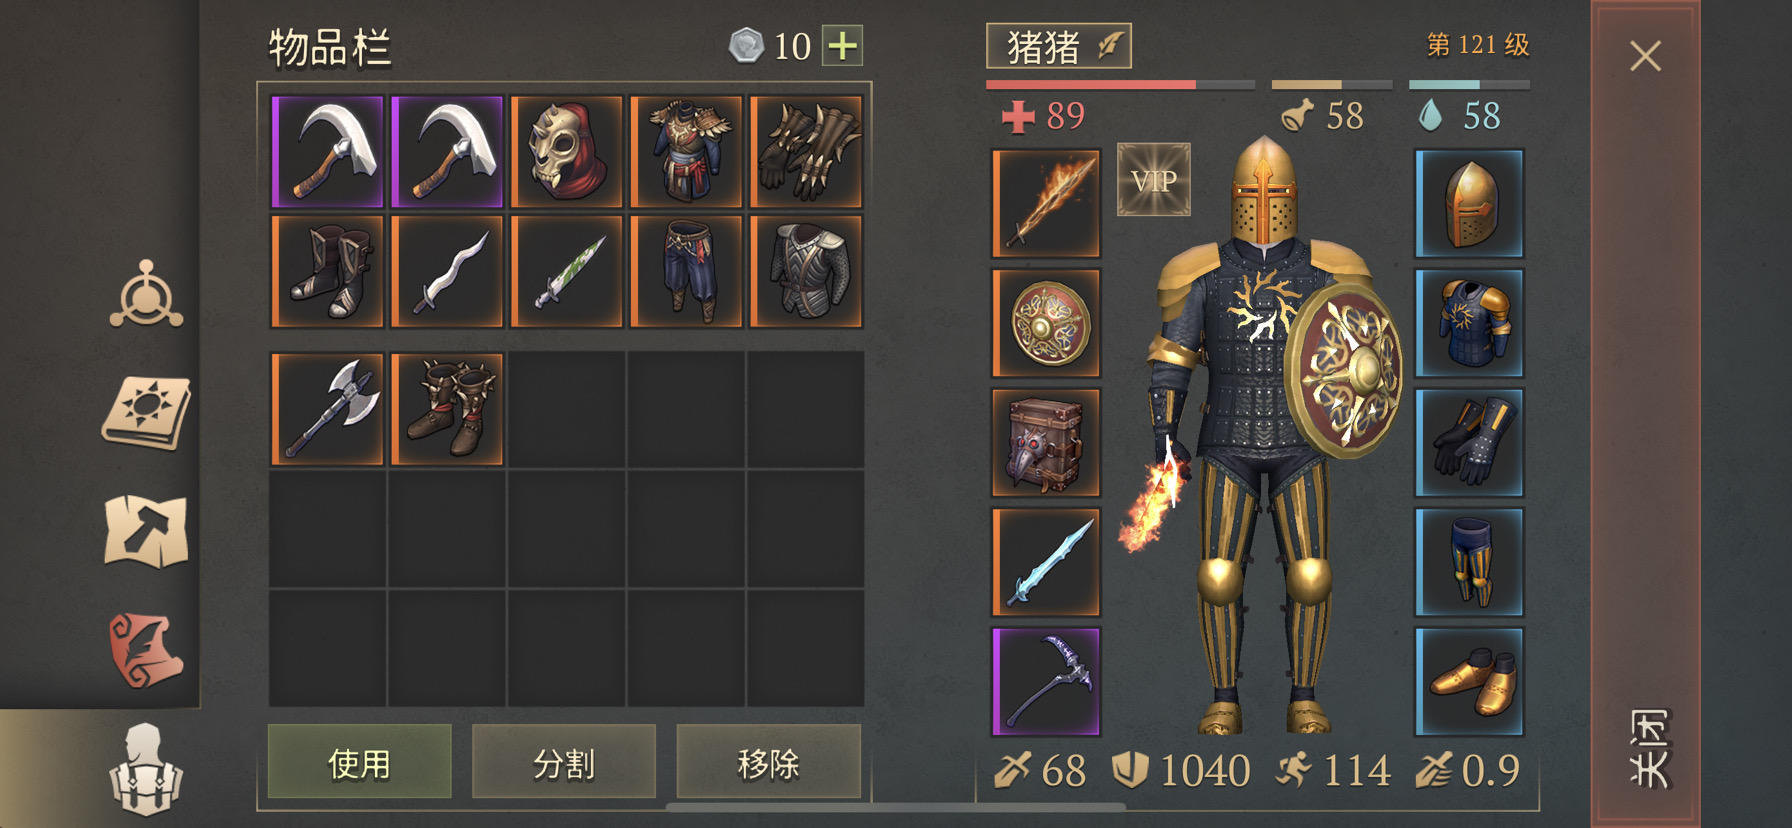Select the battle axe in inventory
This screenshot has width=1792, height=828.
coord(328,408)
